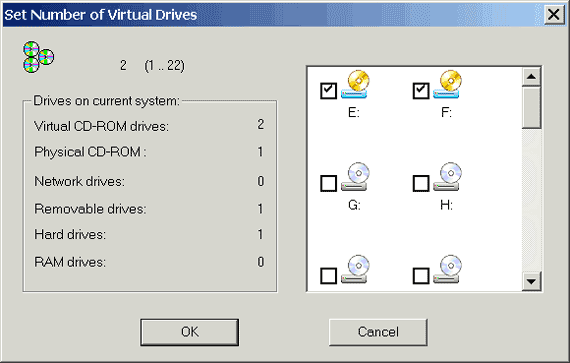Click the drive list scroll up arrow
This screenshot has height=363, width=570.
(x=531, y=77)
